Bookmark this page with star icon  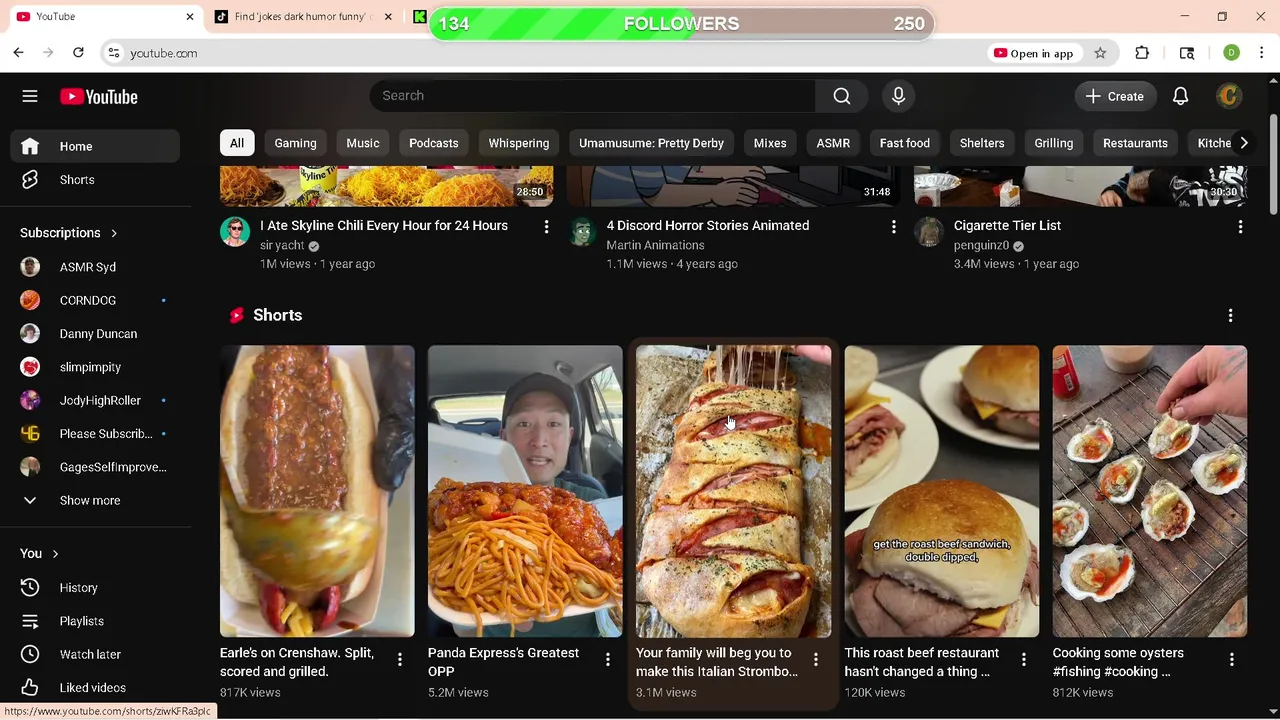click(x=1100, y=53)
